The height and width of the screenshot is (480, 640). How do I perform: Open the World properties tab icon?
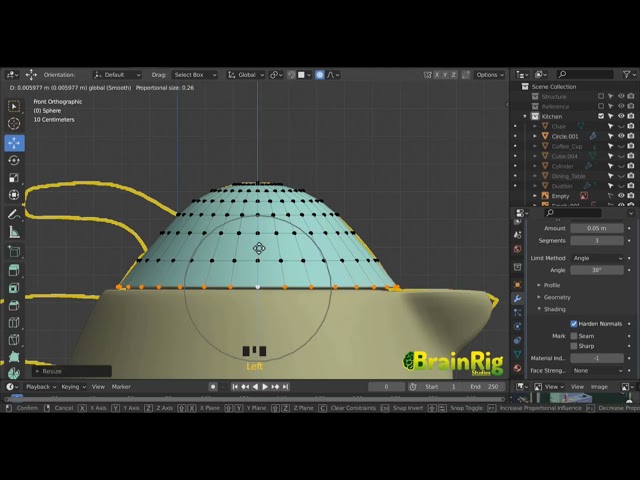pos(518,249)
